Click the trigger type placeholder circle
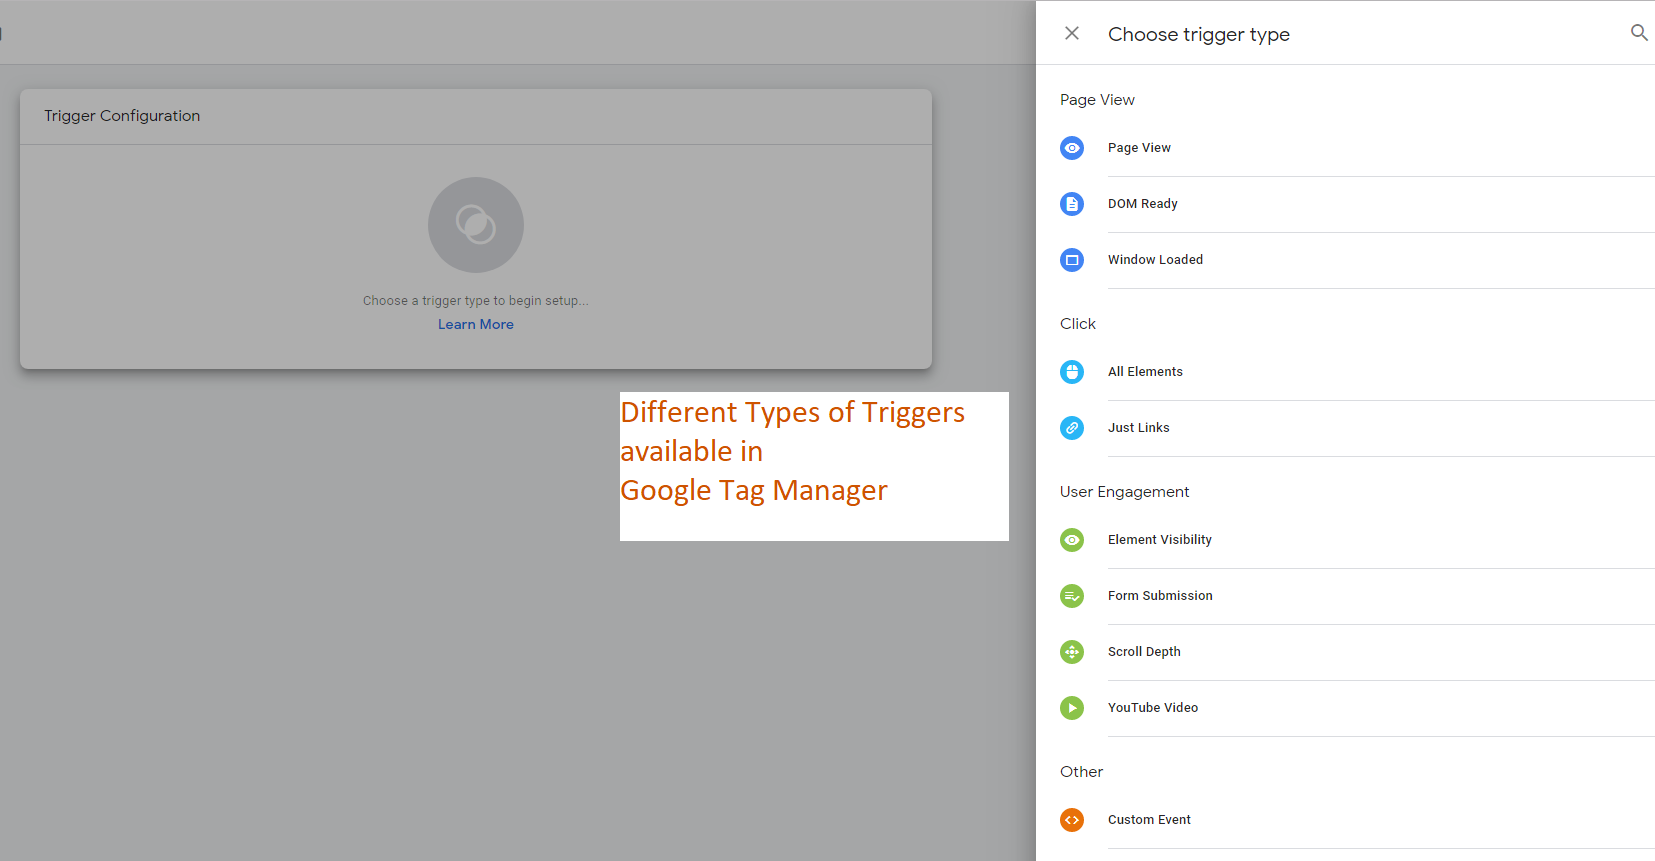Viewport: 1655px width, 861px height. tap(476, 225)
